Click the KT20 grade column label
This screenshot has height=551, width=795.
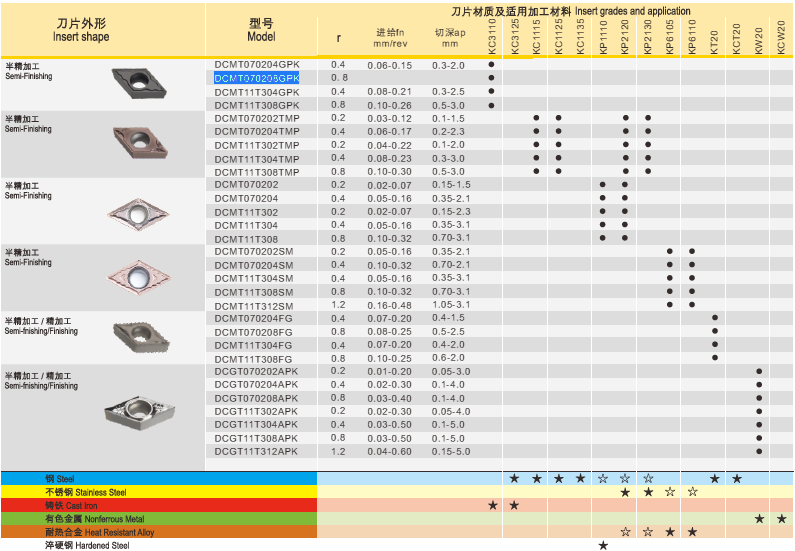pyautogui.click(x=714, y=42)
